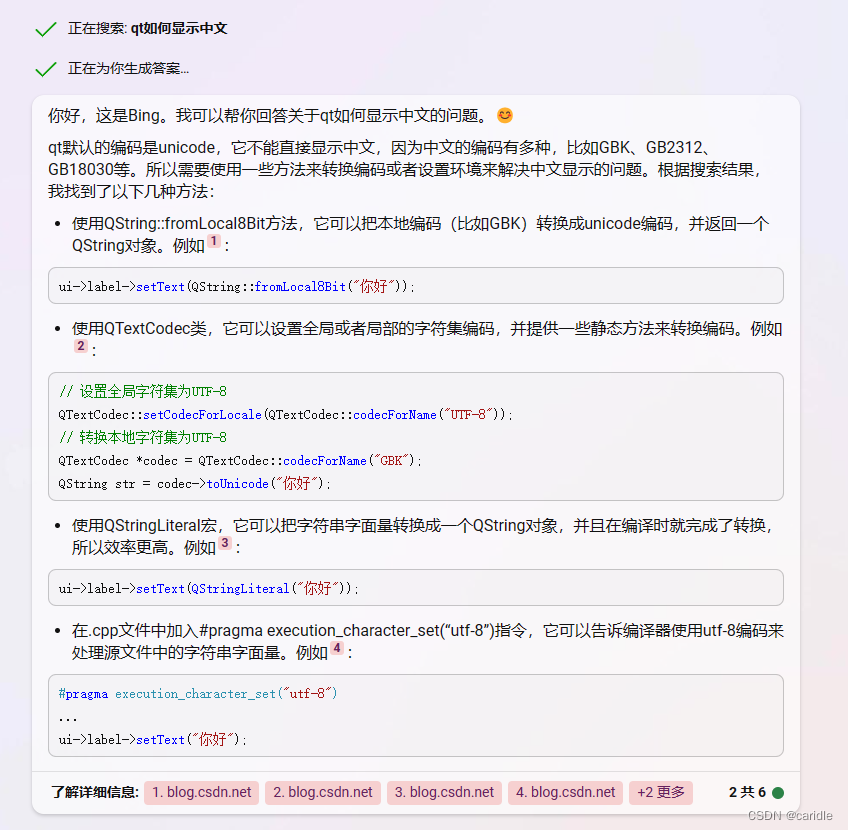Click the comment 设置全局字符集为UTF-8
Screen dimensions: 848x830
tap(143, 391)
